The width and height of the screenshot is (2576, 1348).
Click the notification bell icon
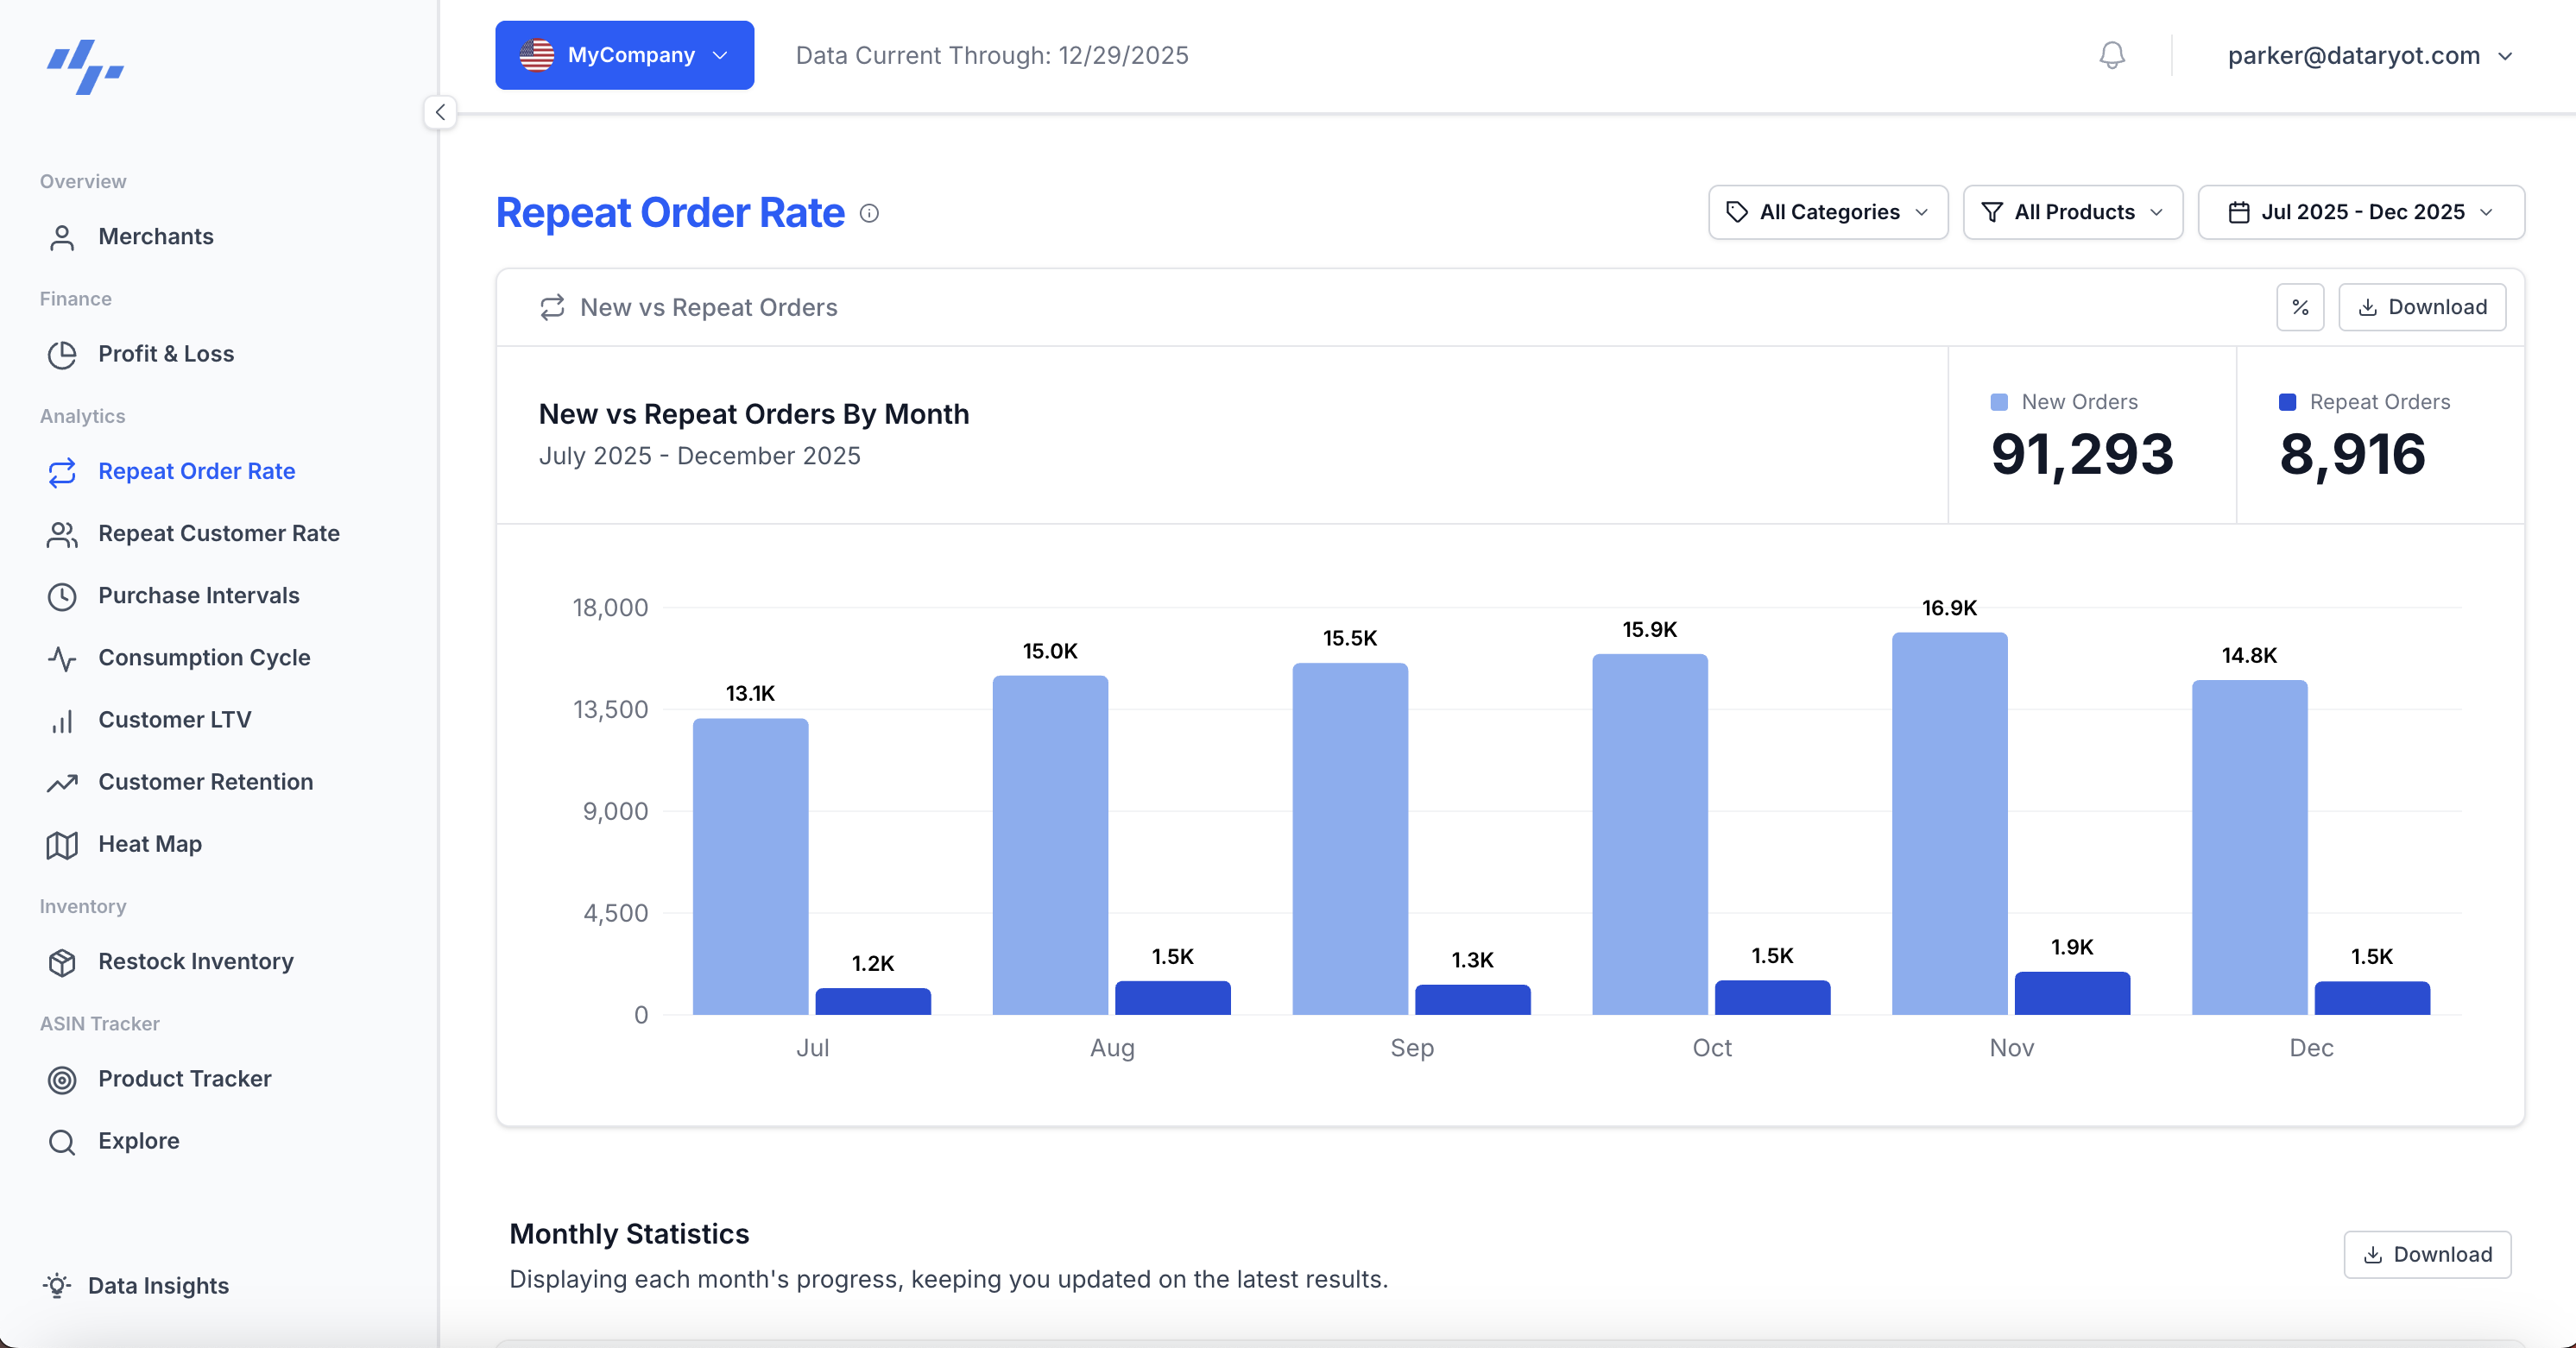point(2112,55)
